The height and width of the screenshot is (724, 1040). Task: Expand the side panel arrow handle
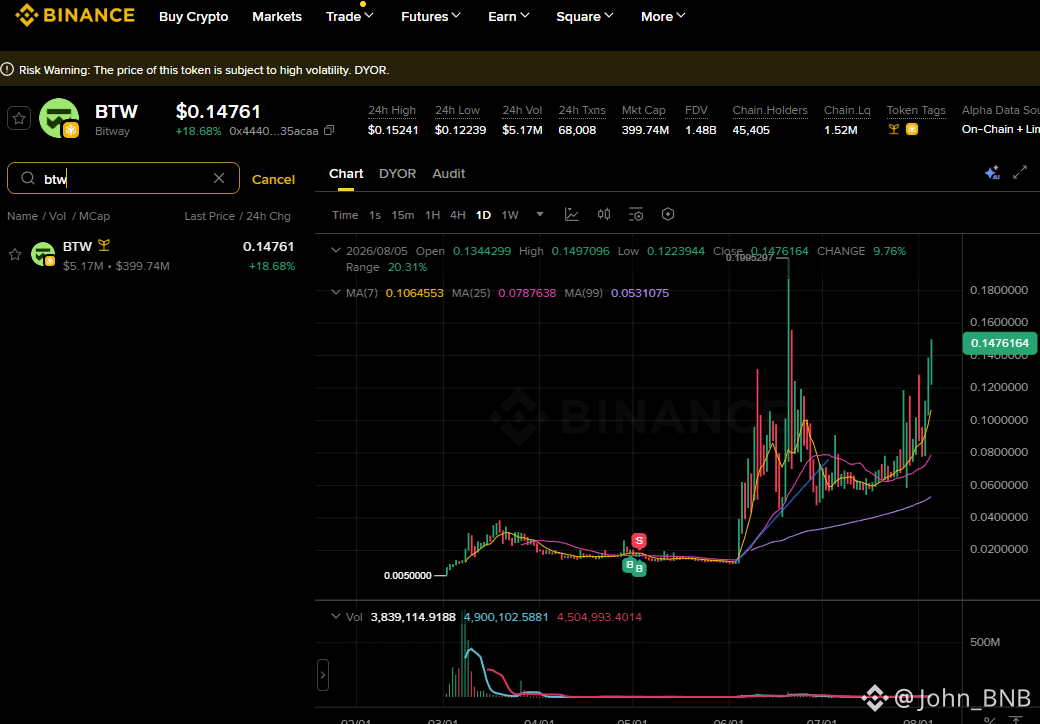point(322,675)
